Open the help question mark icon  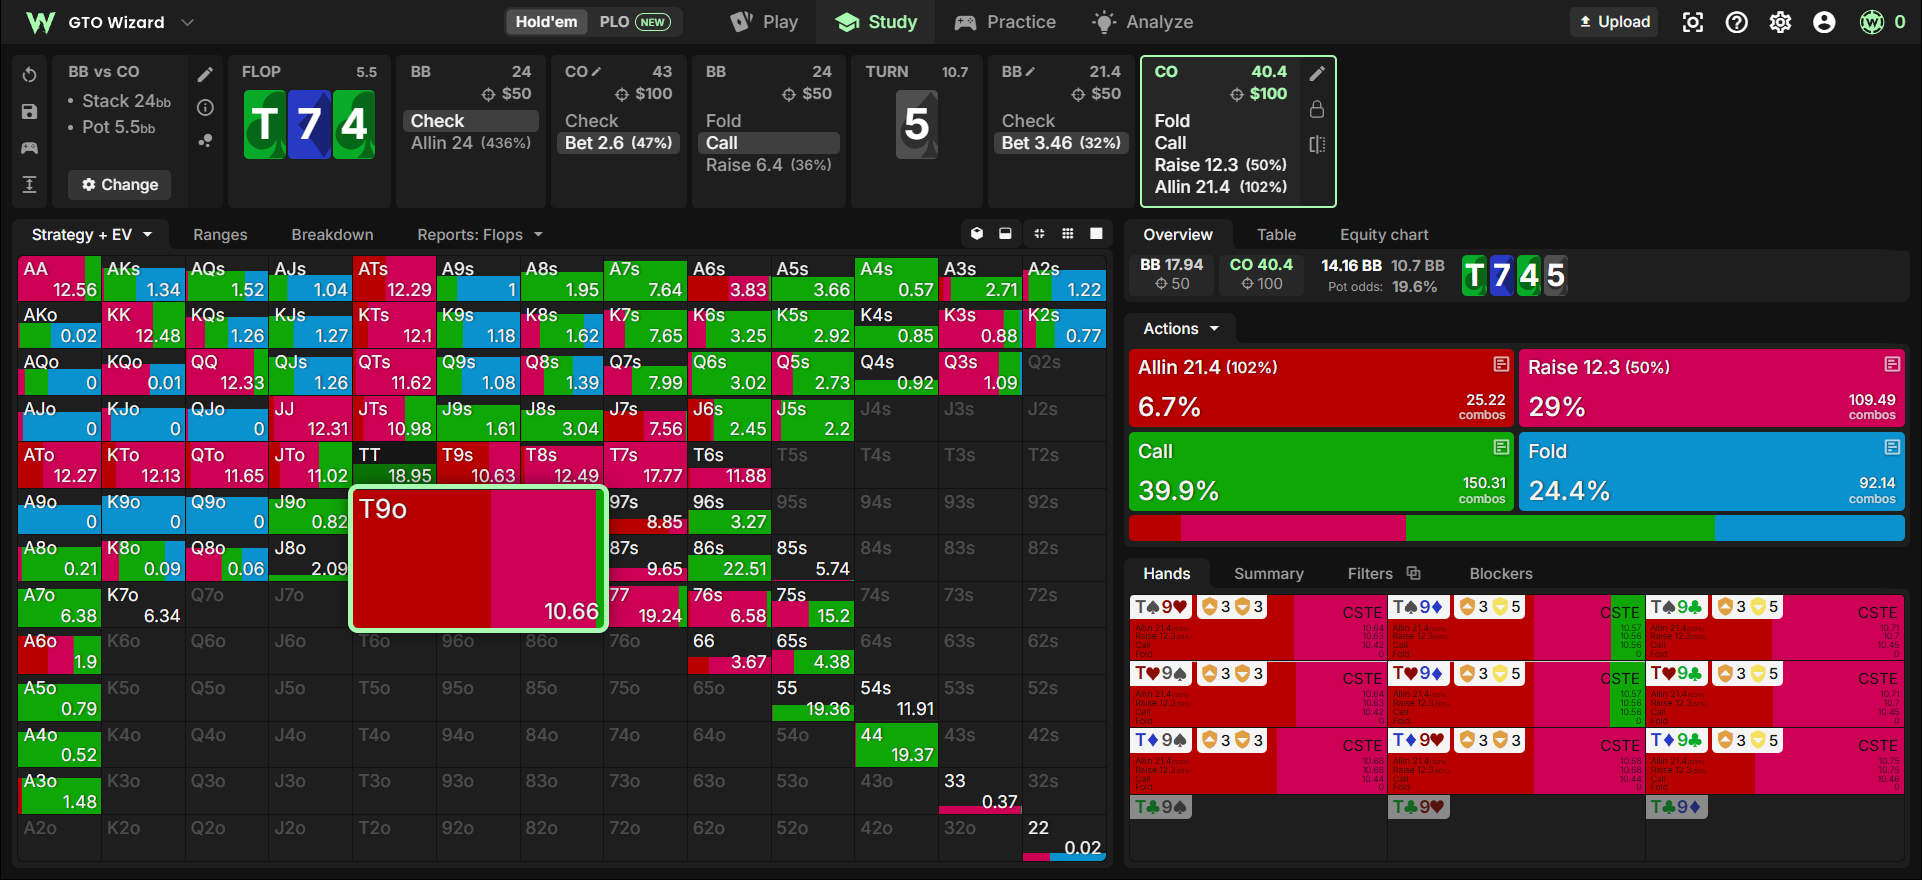pos(1737,22)
